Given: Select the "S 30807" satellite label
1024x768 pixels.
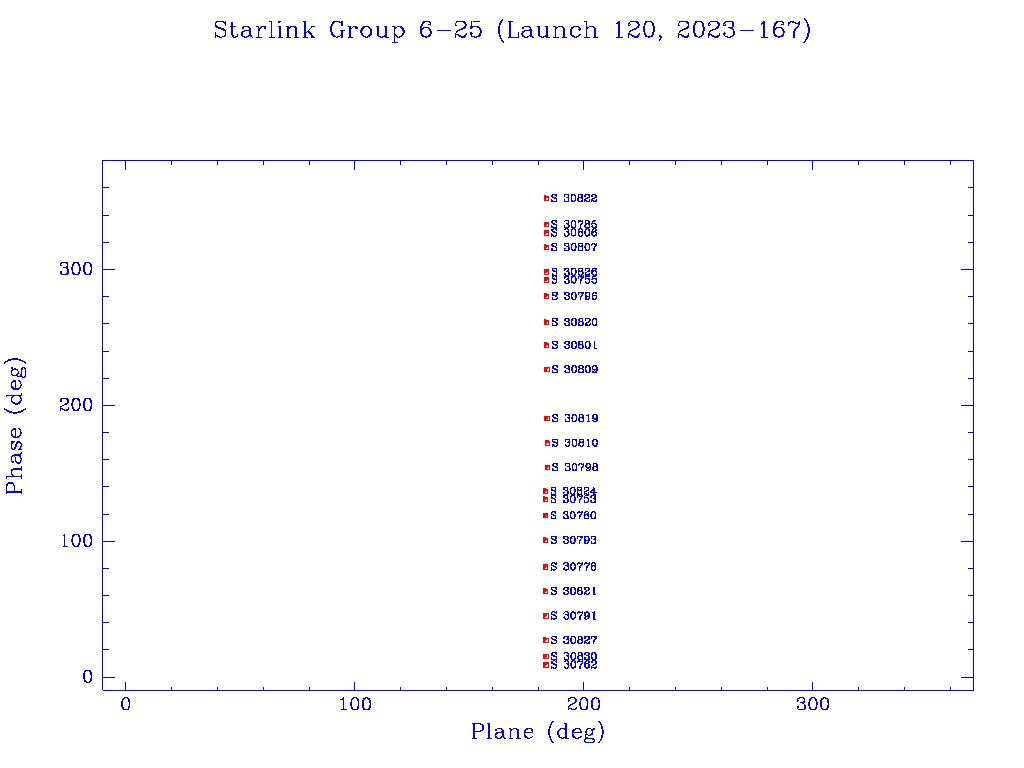Looking at the screenshot, I should (x=574, y=247).
